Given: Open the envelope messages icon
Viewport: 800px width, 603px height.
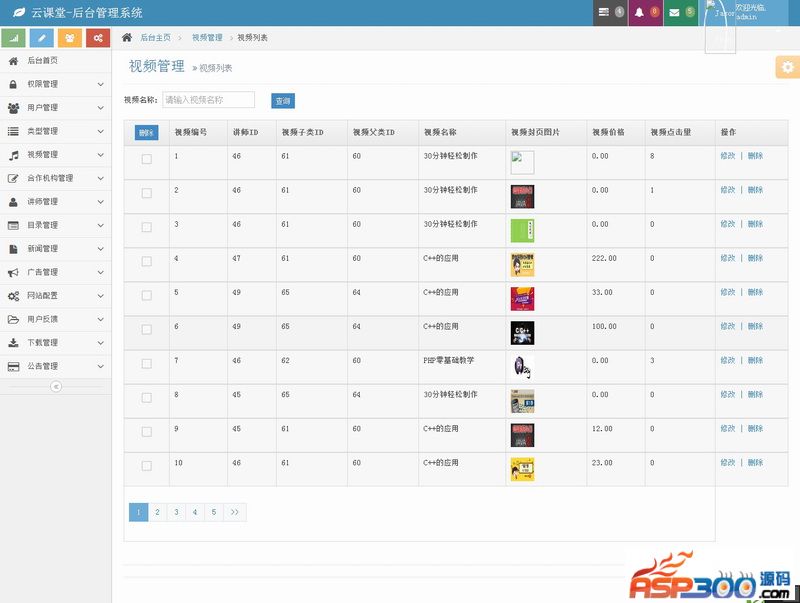Looking at the screenshot, I should tap(674, 12).
